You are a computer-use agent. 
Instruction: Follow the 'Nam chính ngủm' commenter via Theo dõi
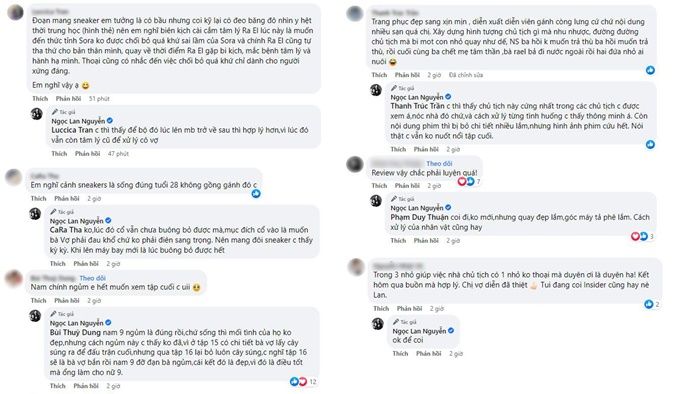pyautogui.click(x=93, y=278)
